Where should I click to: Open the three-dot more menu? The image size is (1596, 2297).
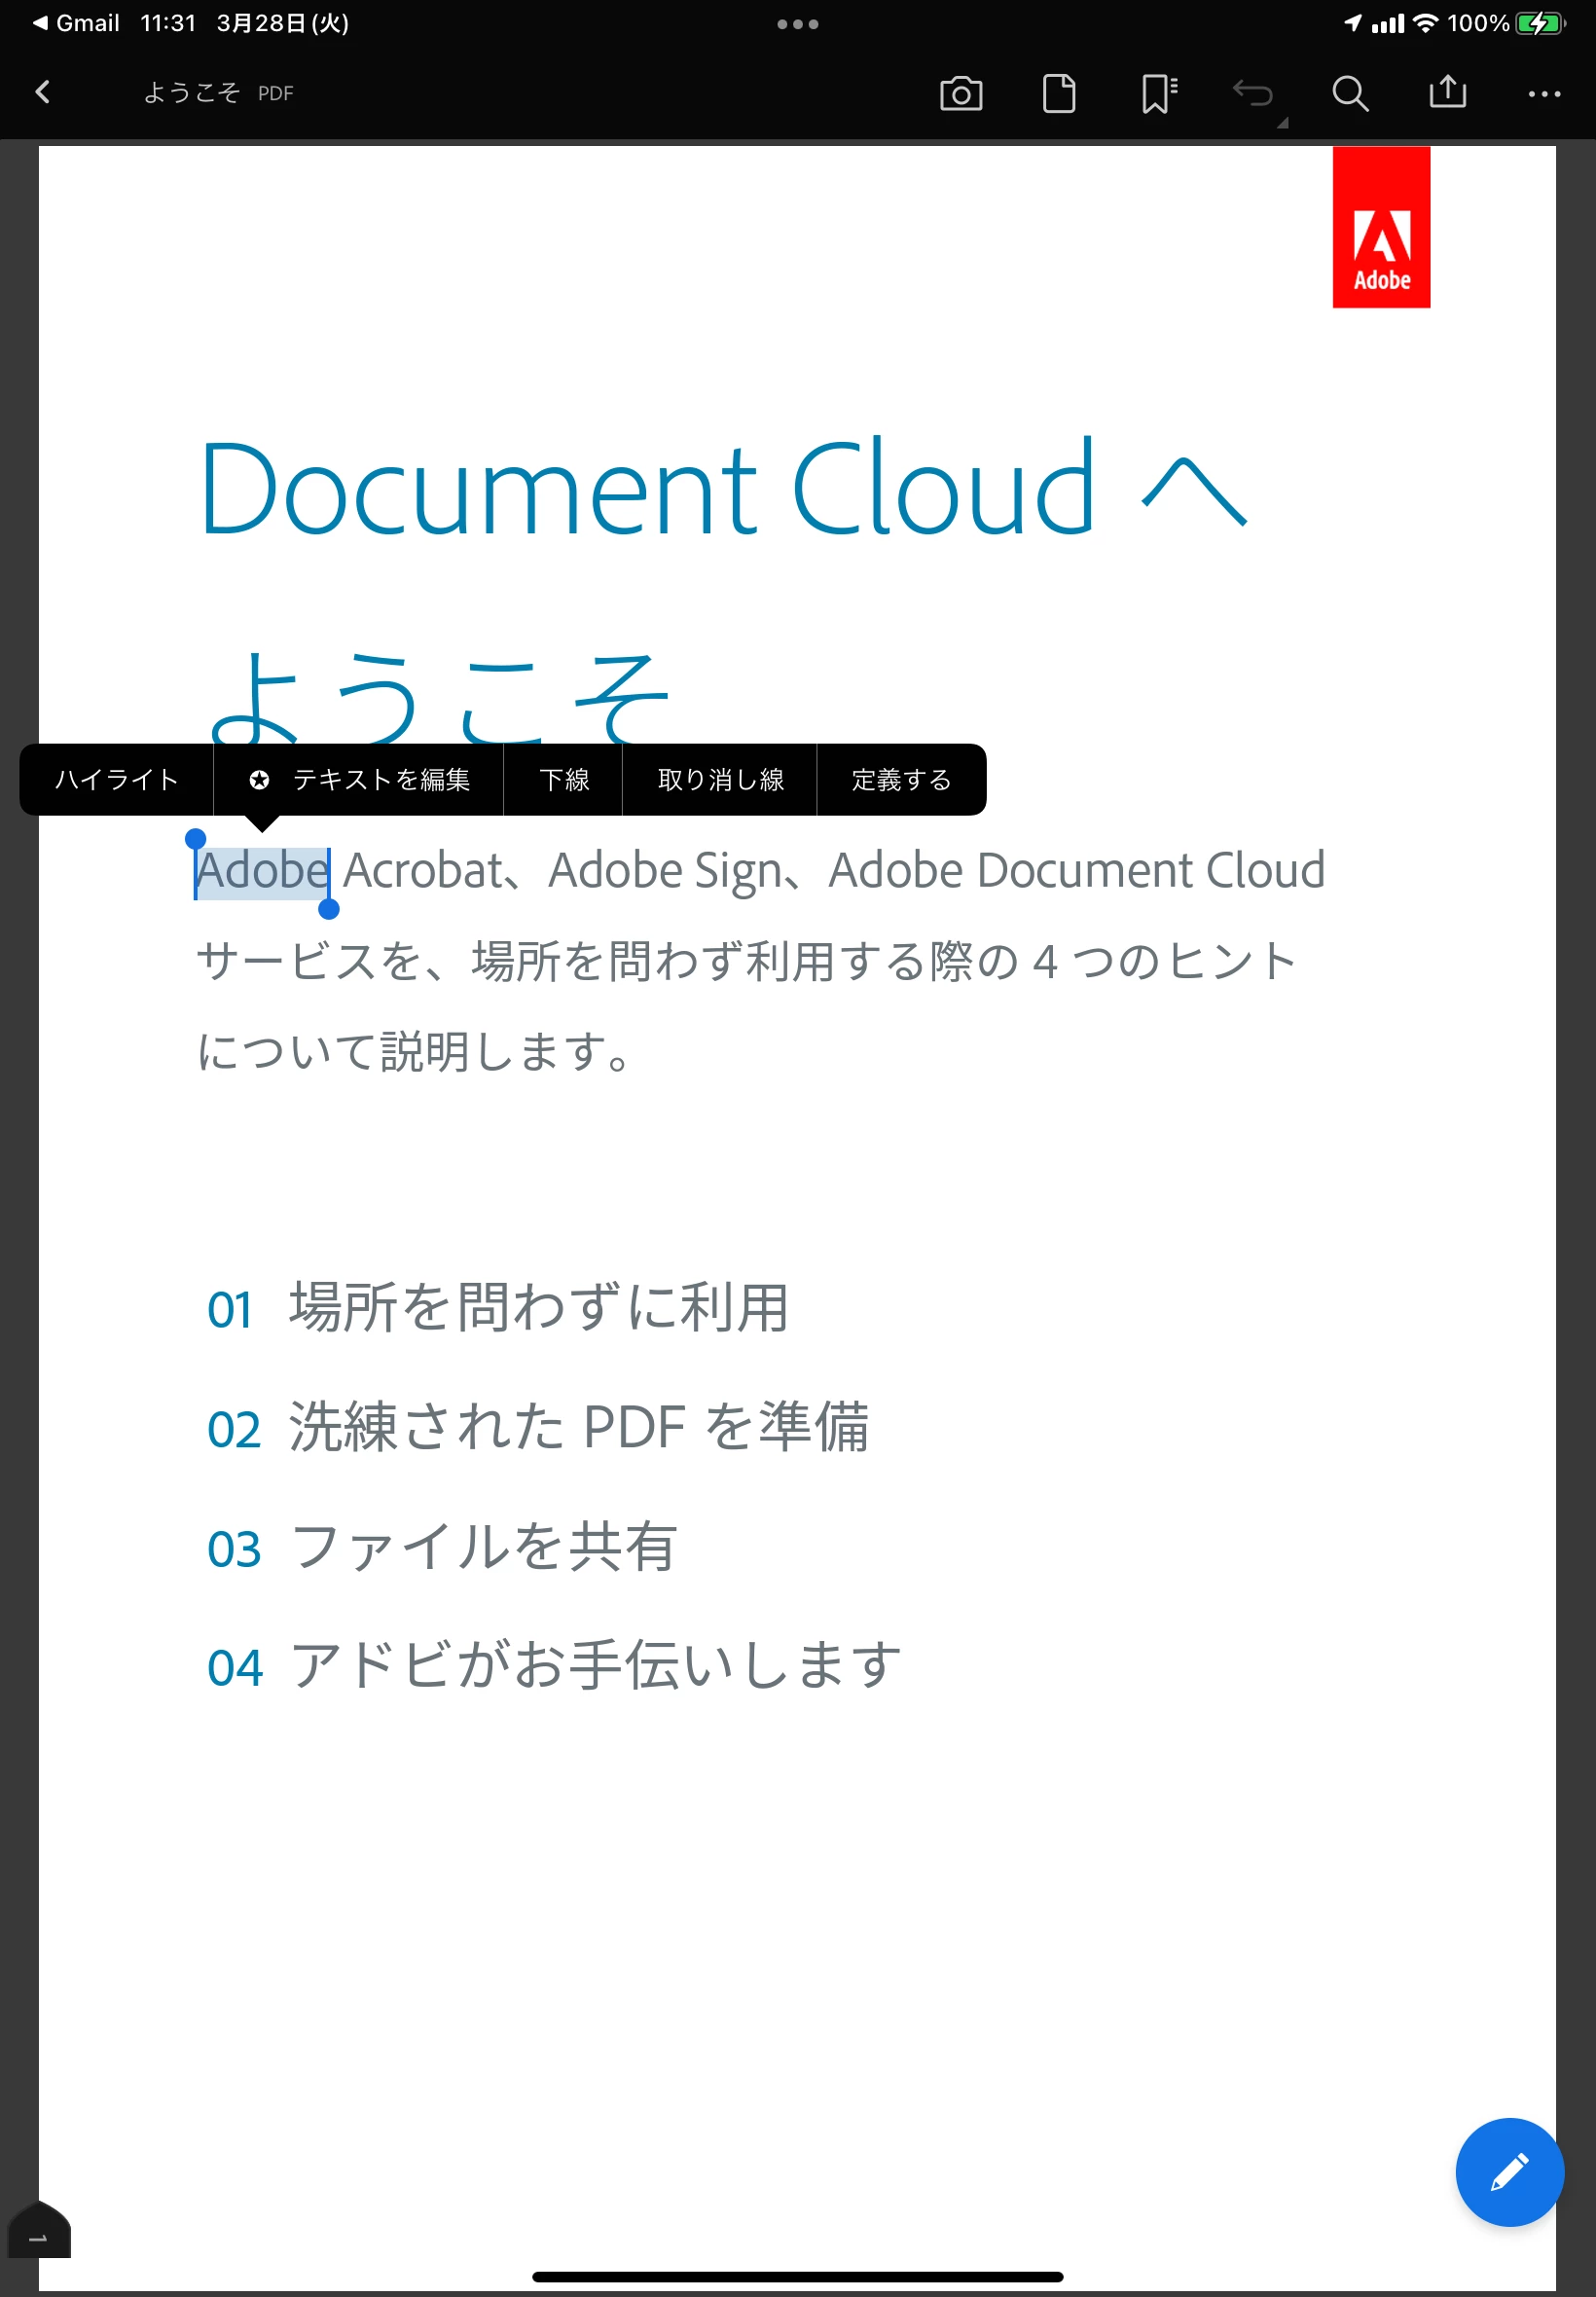coord(1544,94)
